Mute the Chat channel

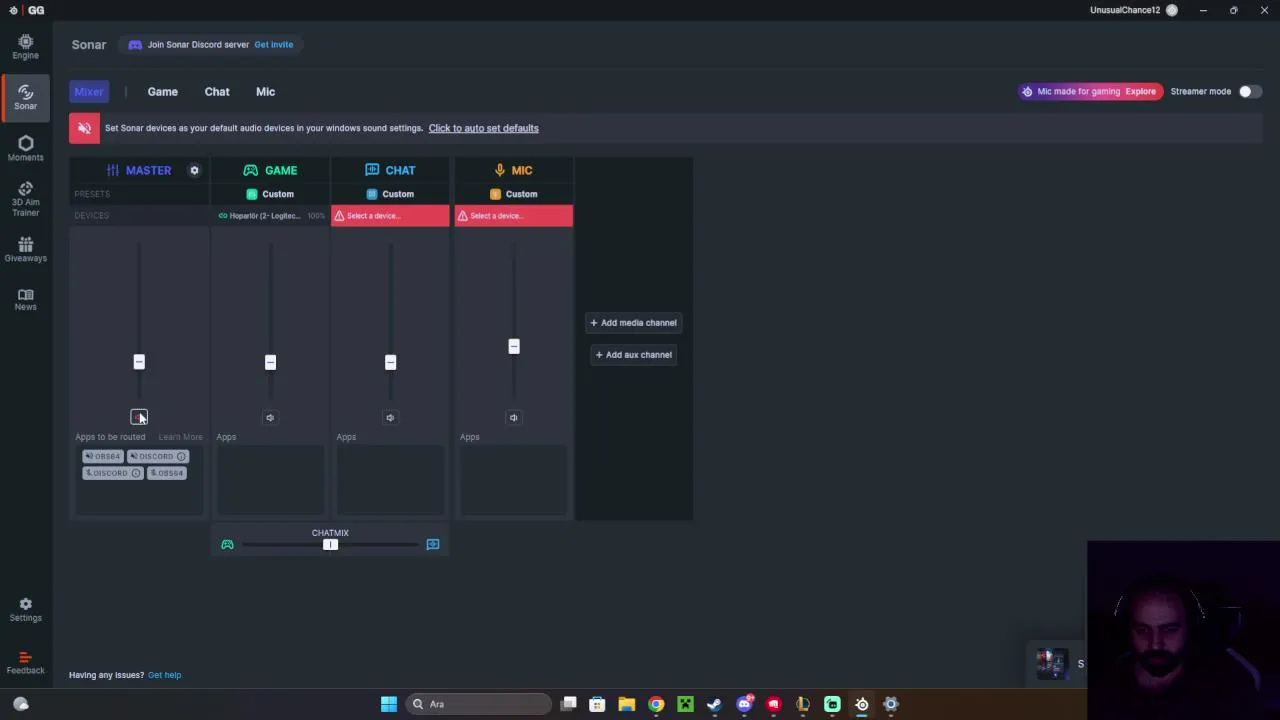pos(390,417)
